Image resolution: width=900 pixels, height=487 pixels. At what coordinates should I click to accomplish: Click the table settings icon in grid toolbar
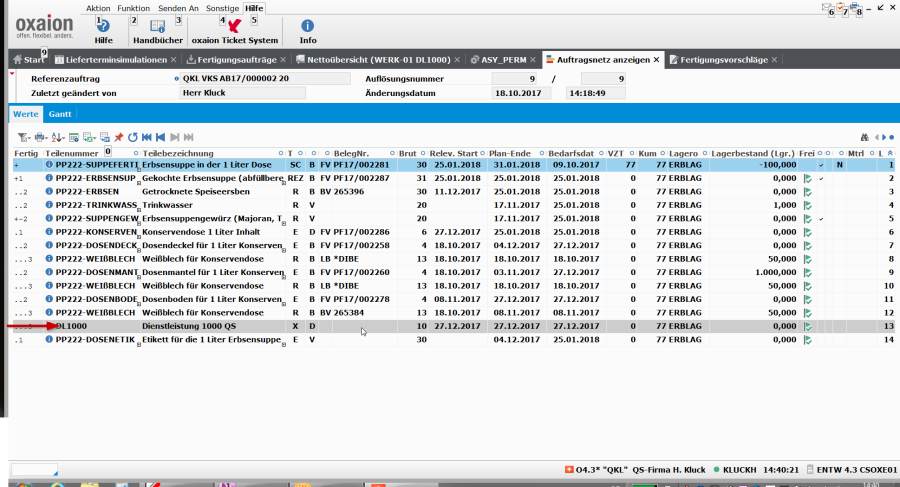(x=73, y=137)
